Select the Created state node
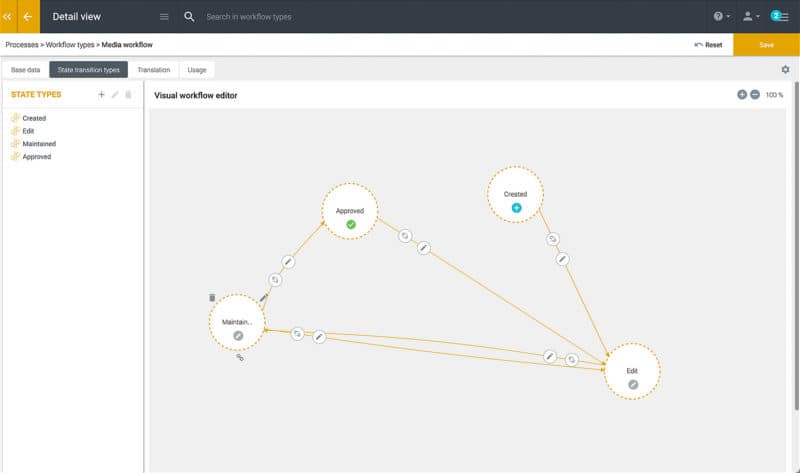The width and height of the screenshot is (800, 473). [515, 194]
